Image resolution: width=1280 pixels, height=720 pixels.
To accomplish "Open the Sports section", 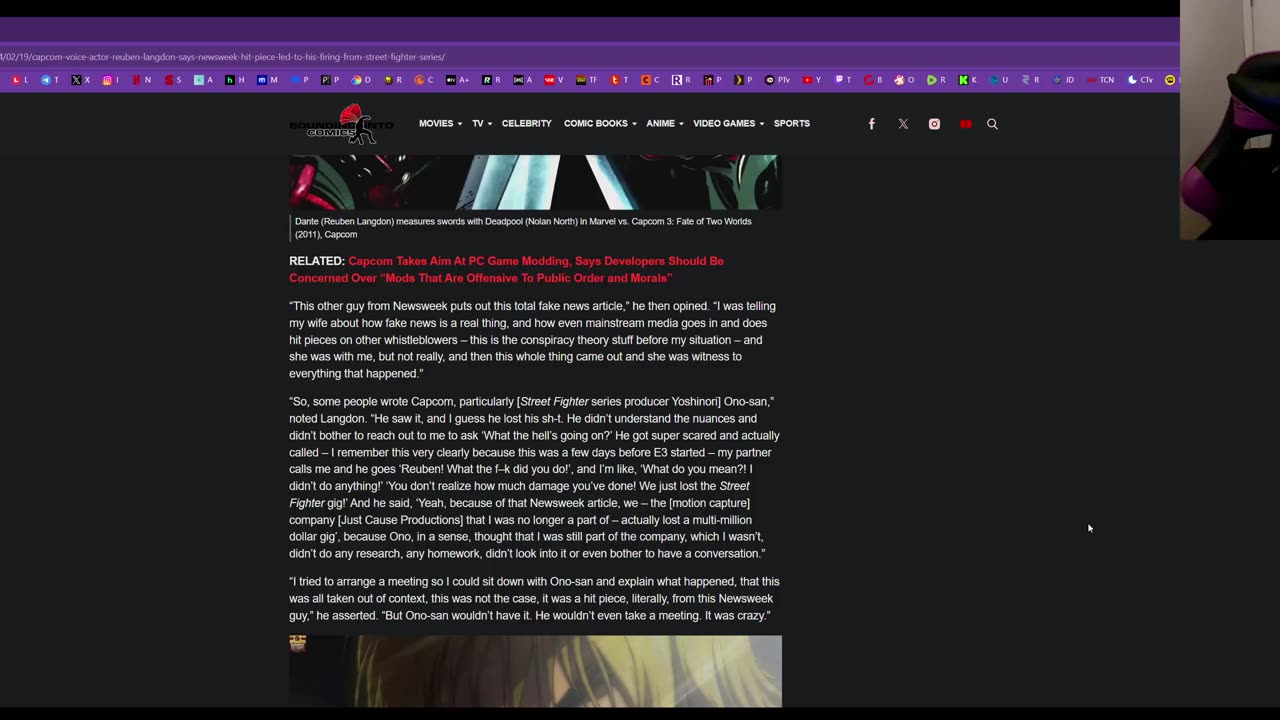I will pyautogui.click(x=792, y=124).
